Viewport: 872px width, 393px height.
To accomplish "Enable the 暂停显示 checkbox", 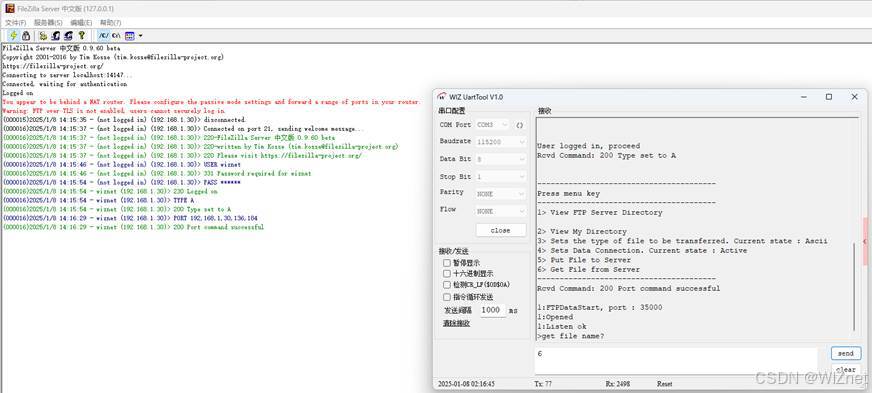I will click(x=447, y=262).
